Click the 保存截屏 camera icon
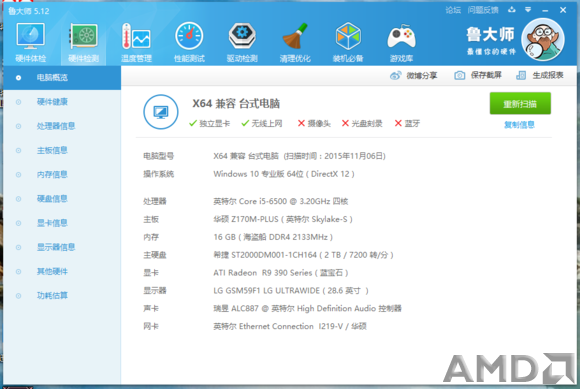The image size is (580, 389). (x=459, y=75)
